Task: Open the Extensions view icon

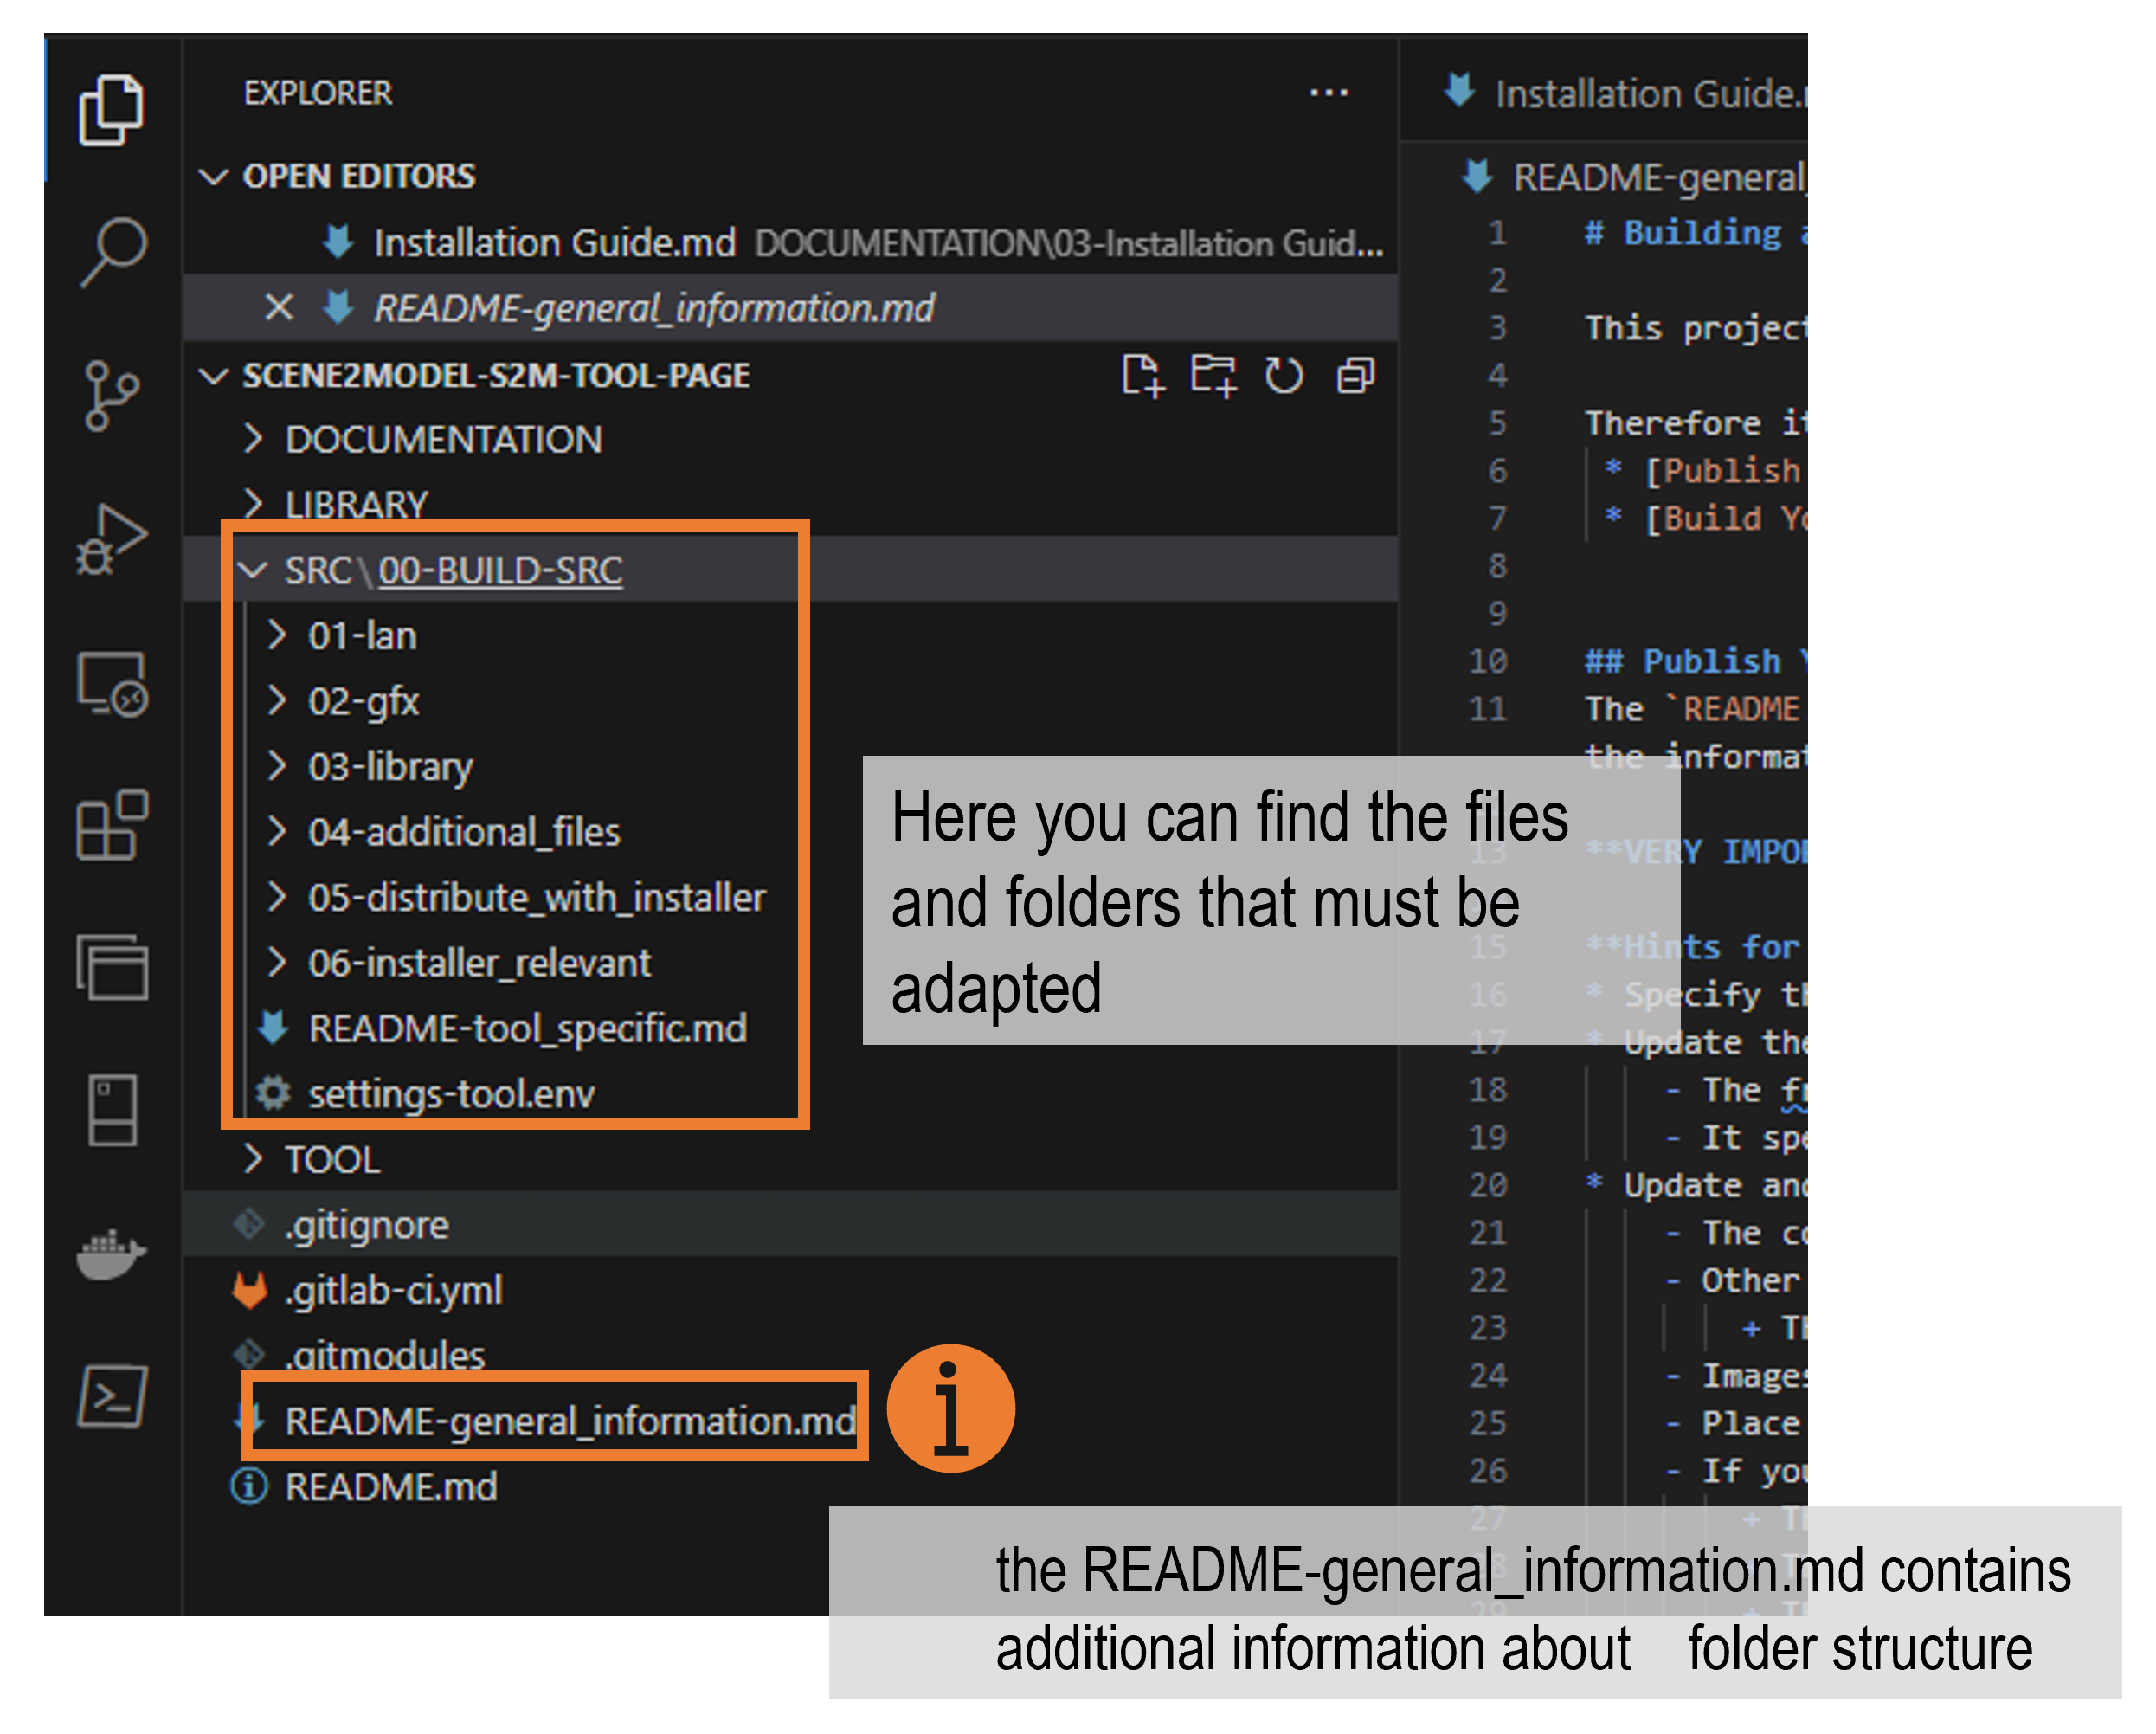Action: pyautogui.click(x=112, y=825)
